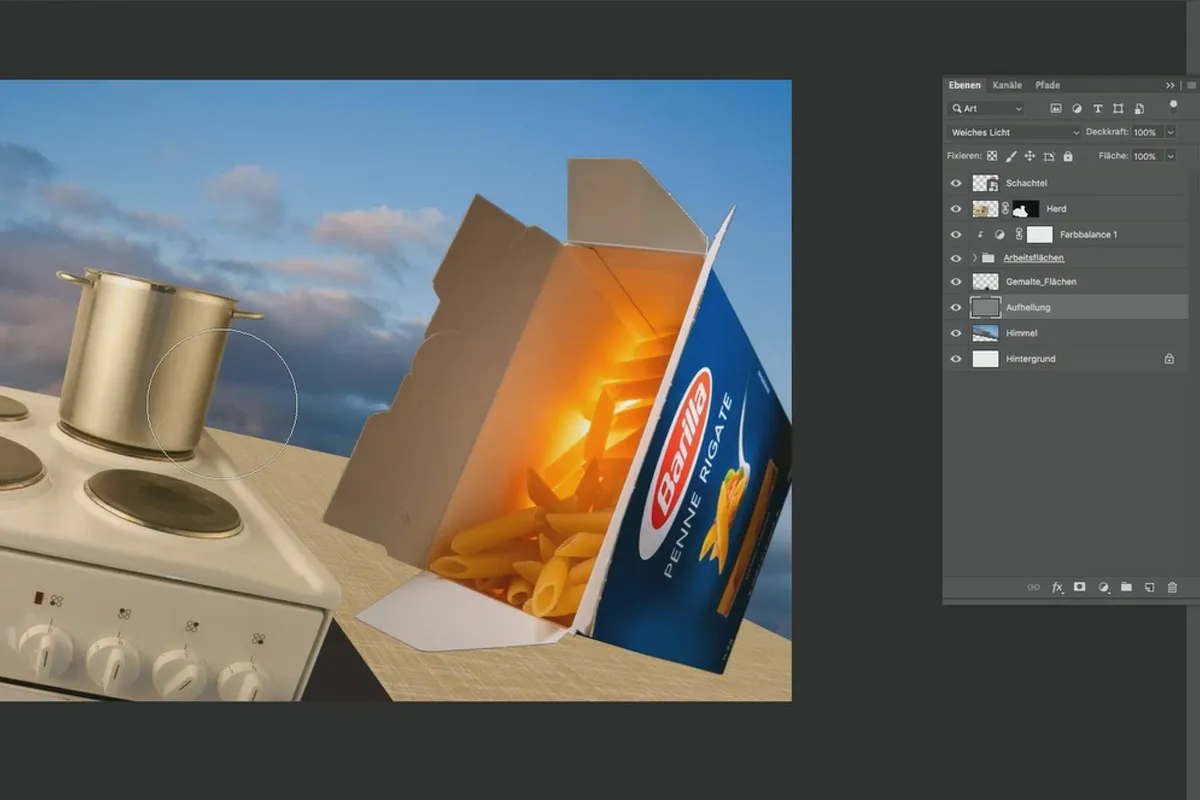Click the Hintergrund layer lock icon
The height and width of the screenshot is (800, 1200).
[x=1169, y=358]
